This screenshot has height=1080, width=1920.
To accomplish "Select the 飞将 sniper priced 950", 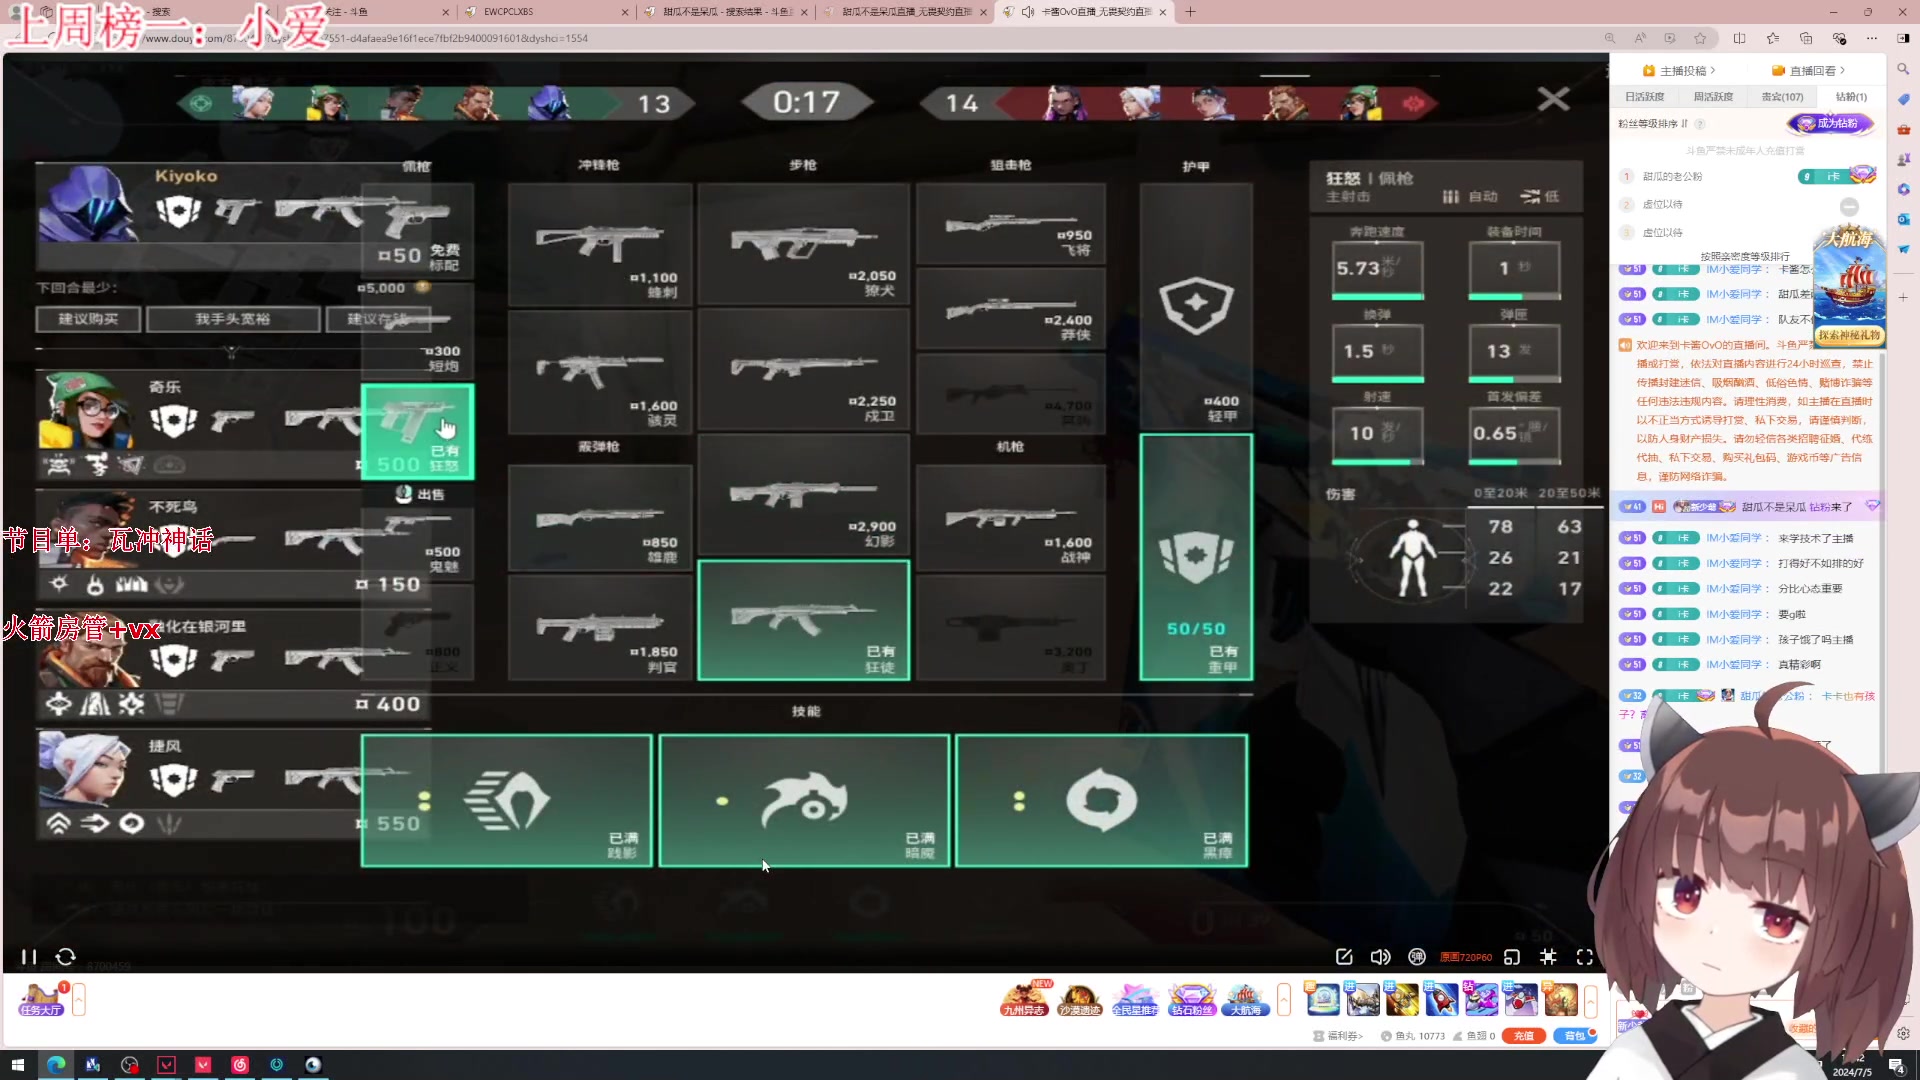I will [1011, 223].
